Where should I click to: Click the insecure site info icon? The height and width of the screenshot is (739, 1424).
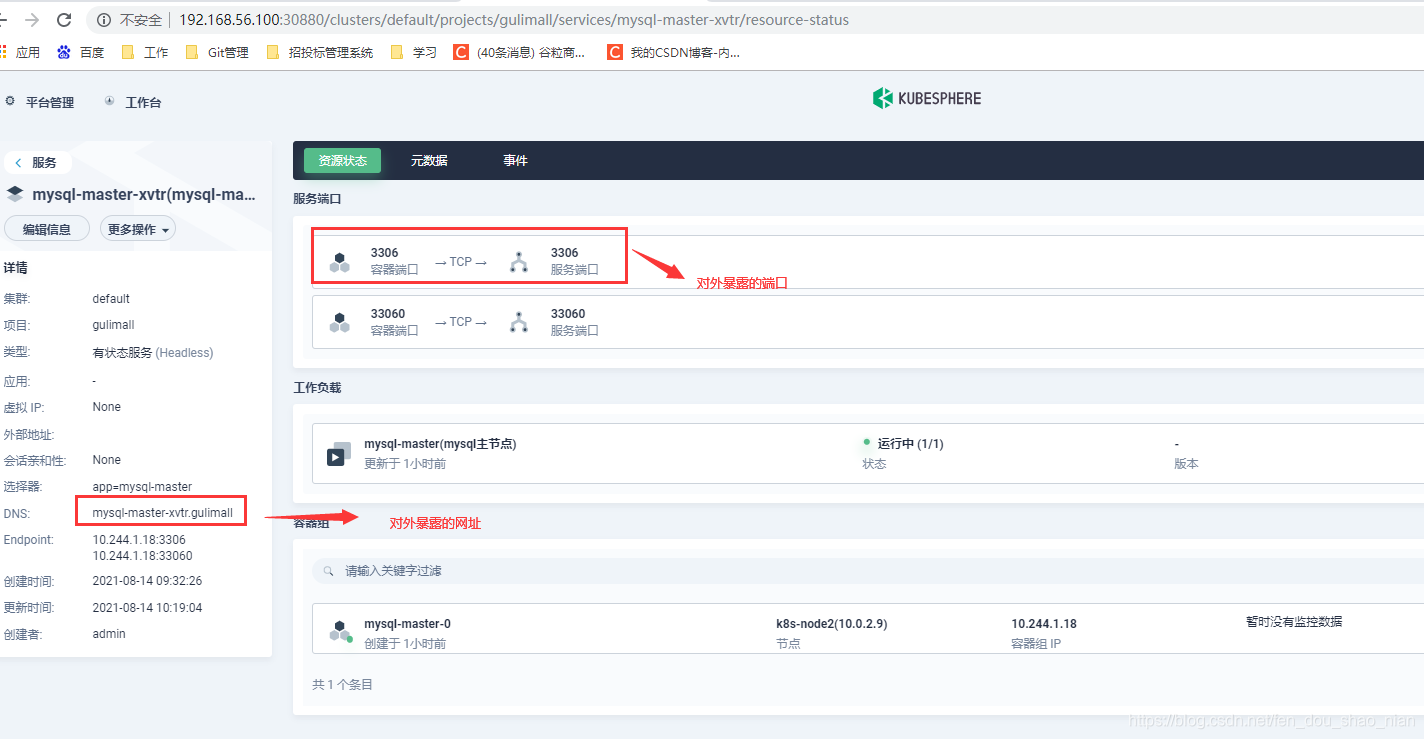coord(104,20)
